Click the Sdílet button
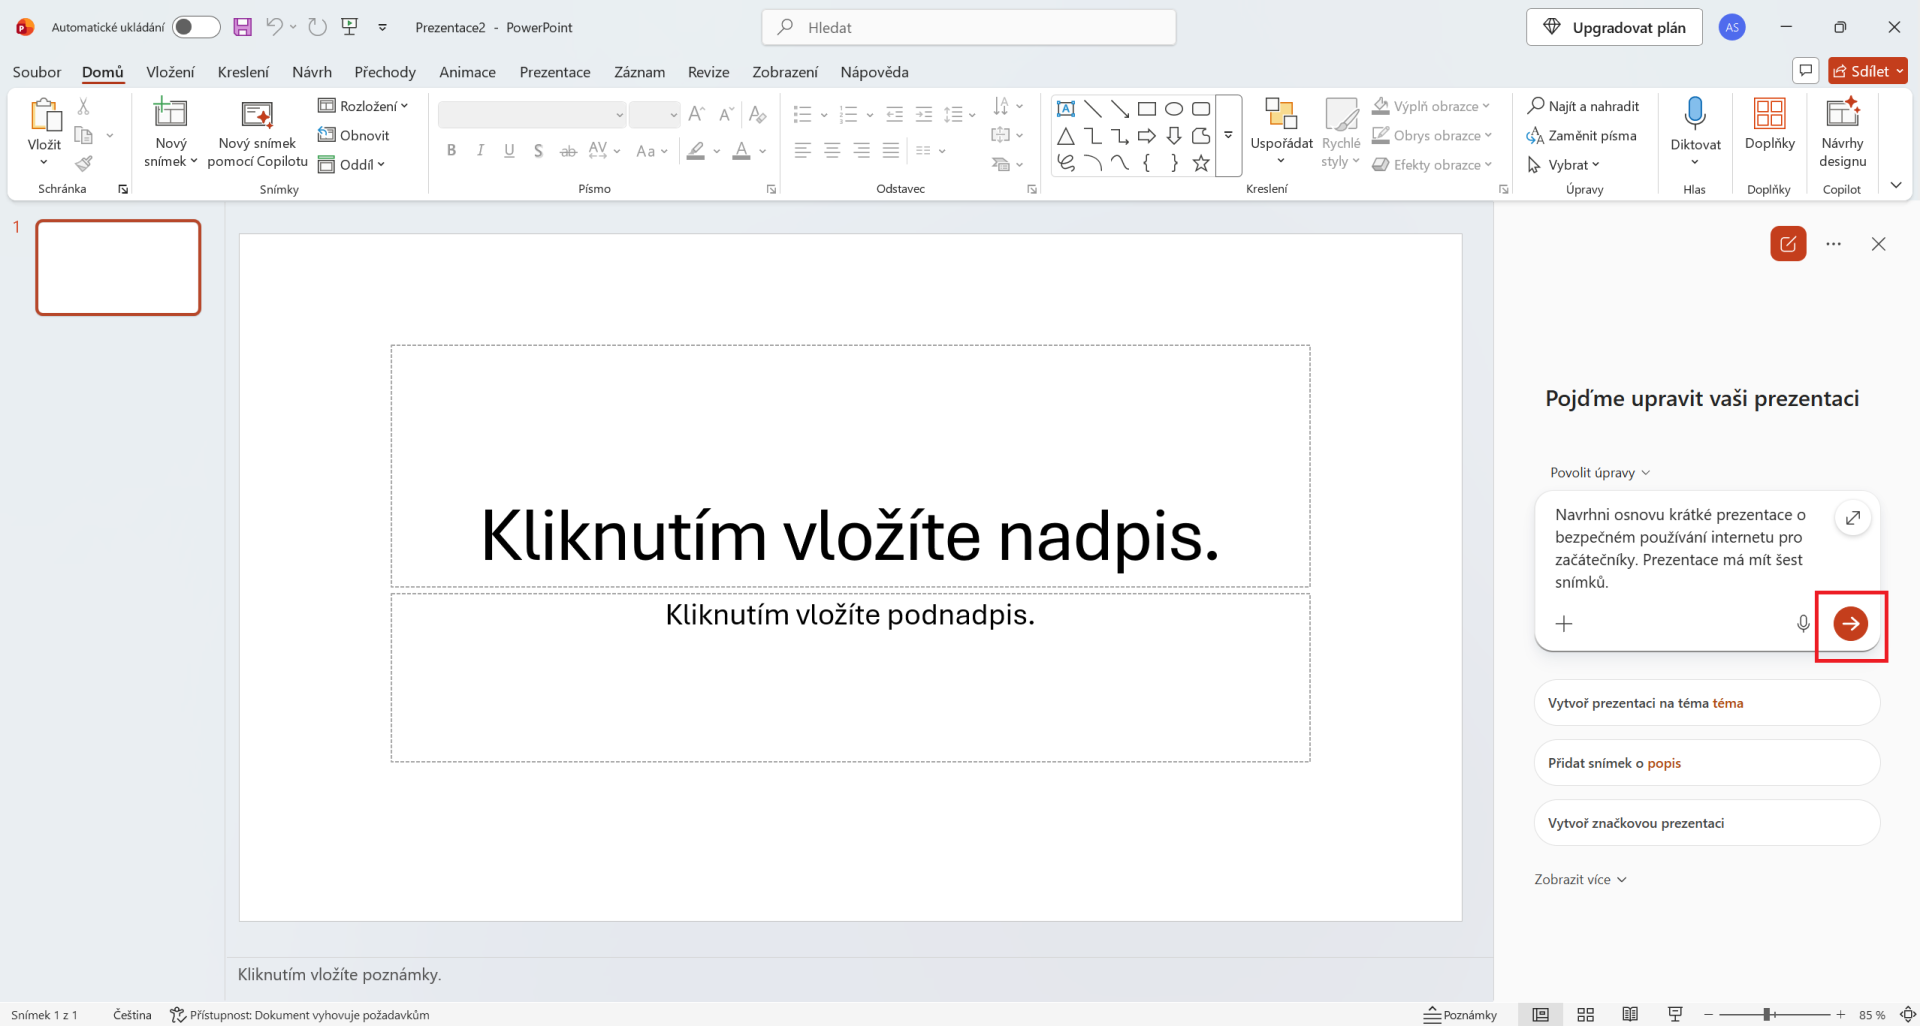 pyautogui.click(x=1868, y=71)
